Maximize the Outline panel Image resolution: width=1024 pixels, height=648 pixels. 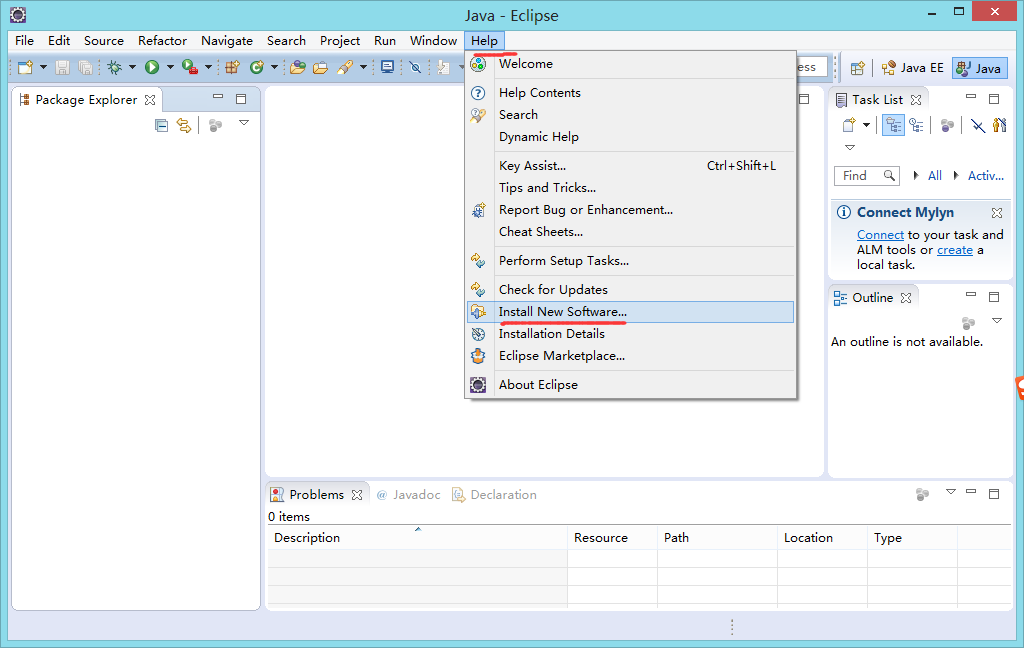pyautogui.click(x=994, y=297)
